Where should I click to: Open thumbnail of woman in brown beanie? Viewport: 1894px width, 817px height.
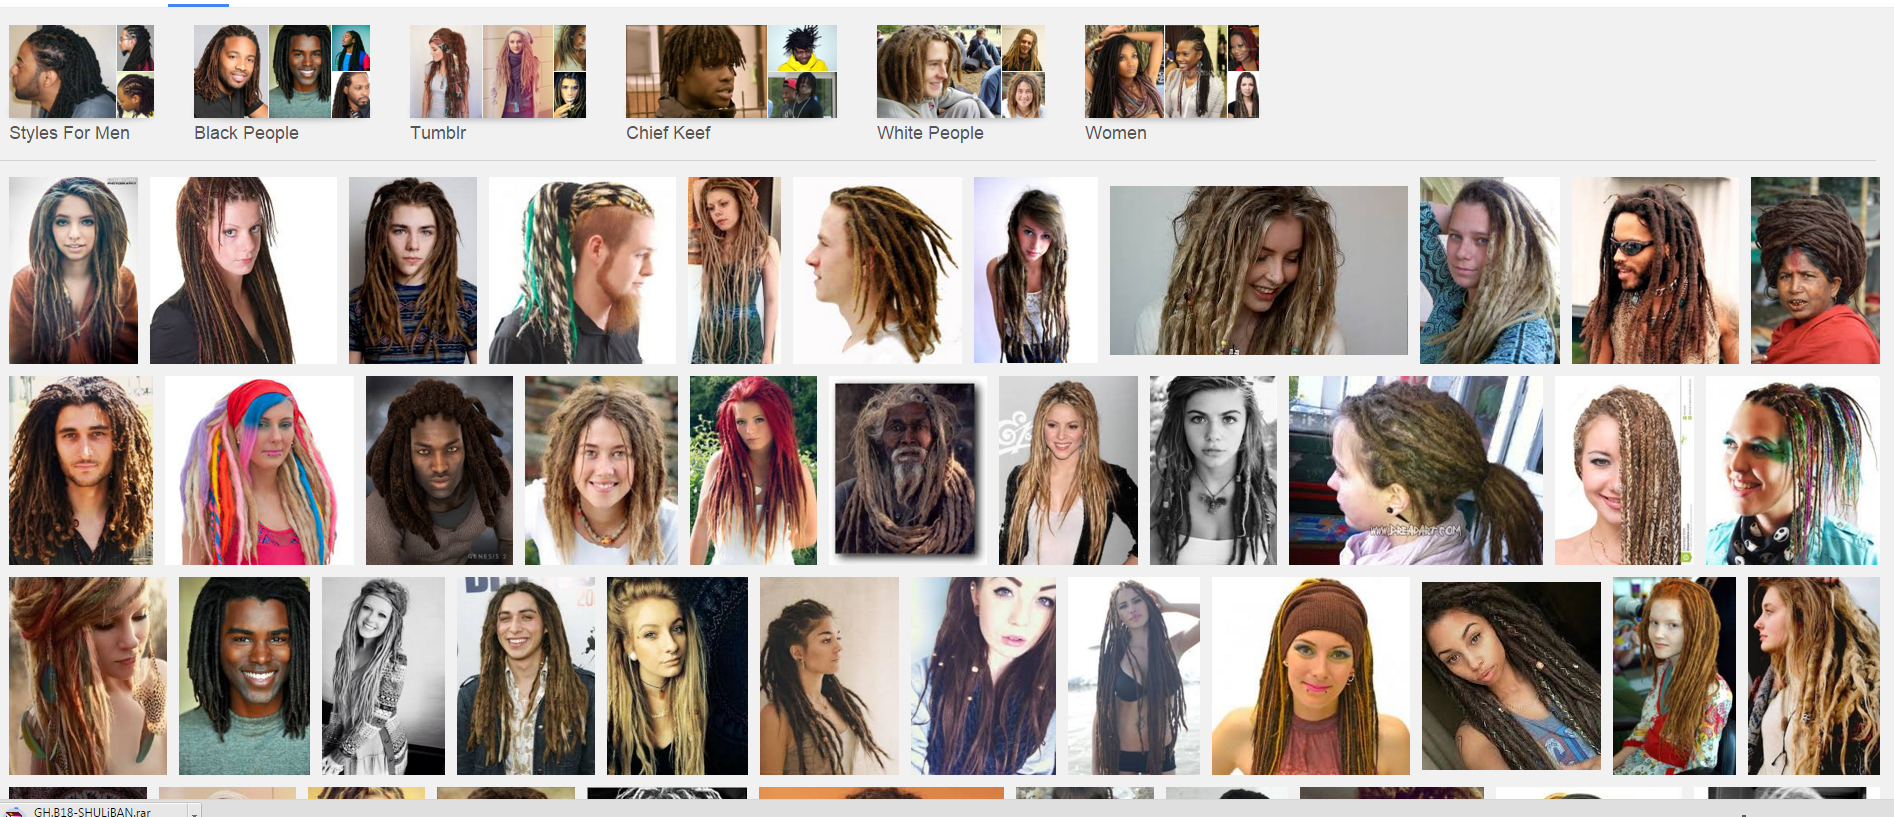pyautogui.click(x=1311, y=676)
